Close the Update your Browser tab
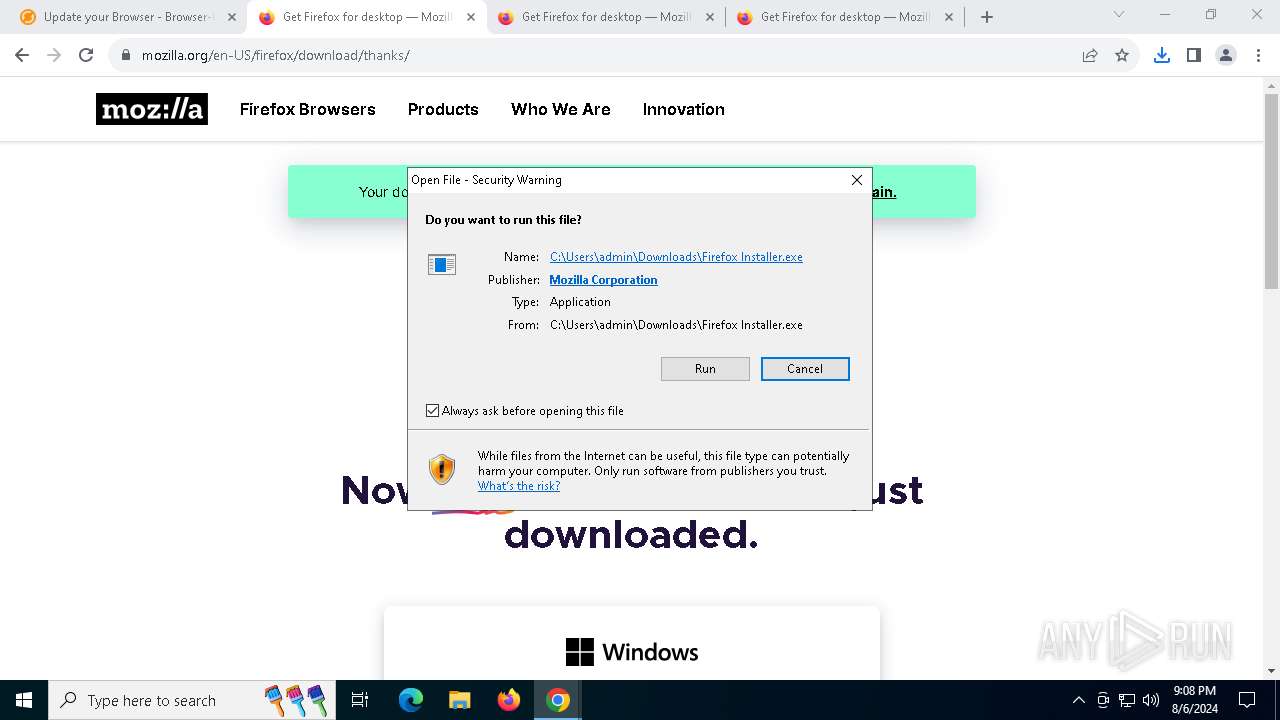Viewport: 1280px width, 720px height. 232,17
